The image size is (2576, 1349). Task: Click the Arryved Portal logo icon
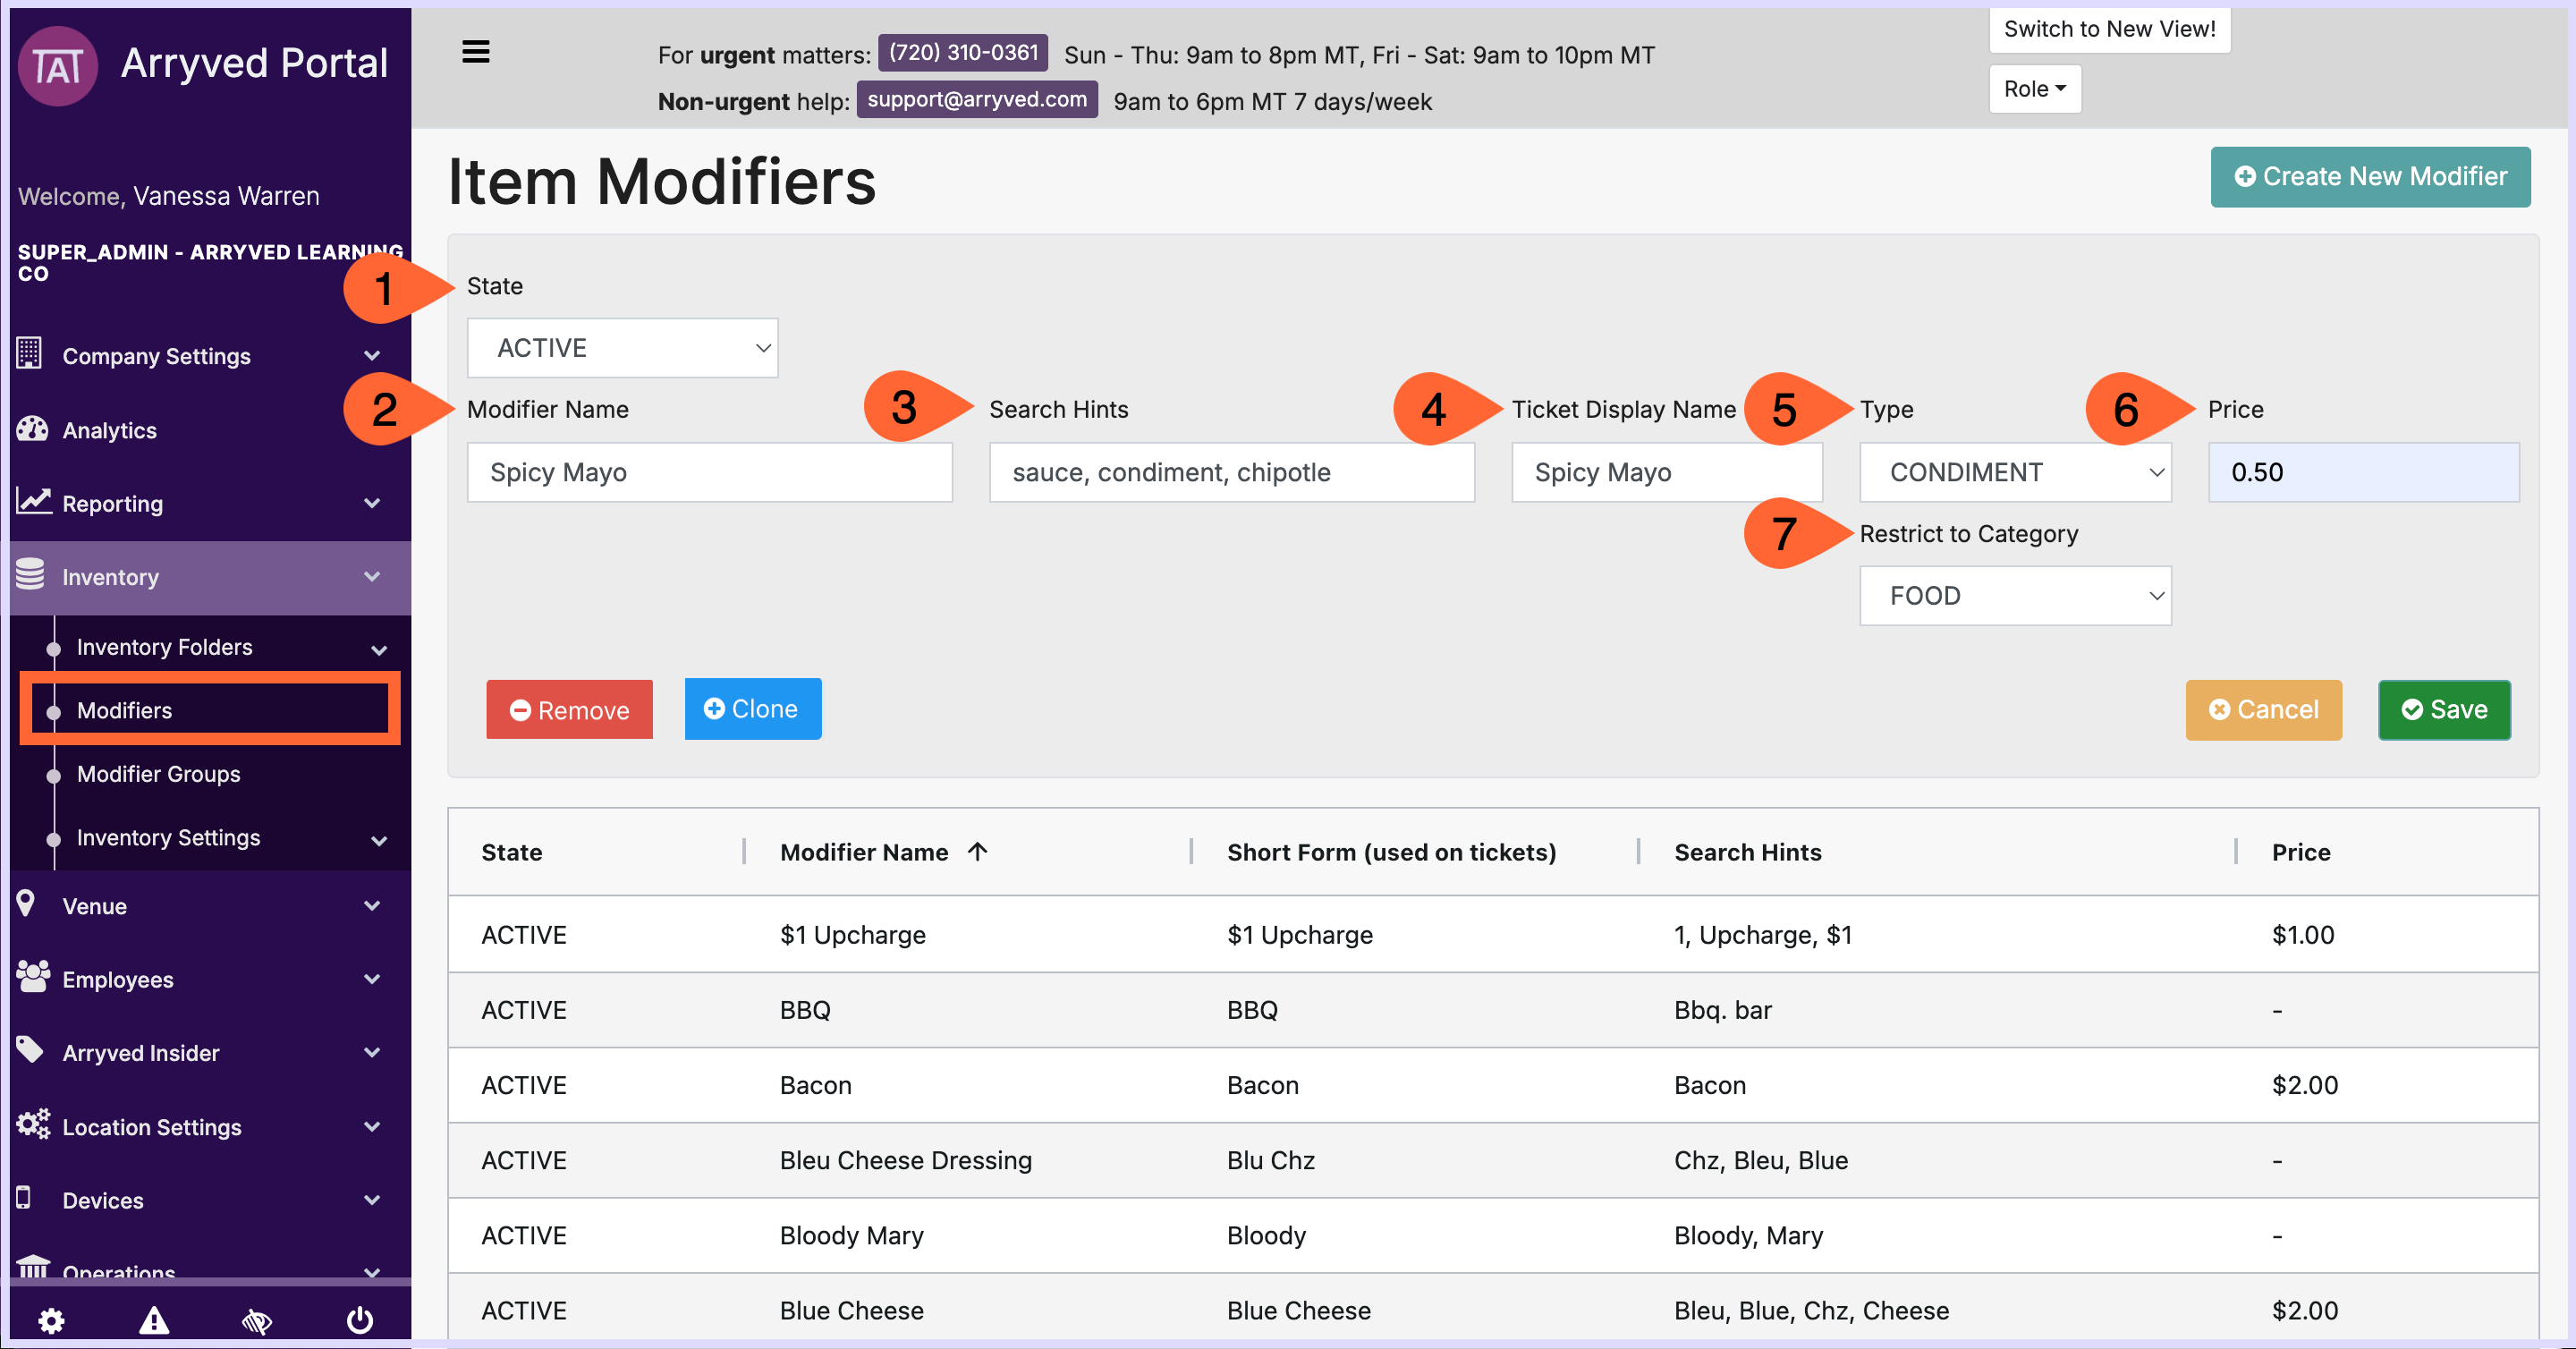point(58,66)
